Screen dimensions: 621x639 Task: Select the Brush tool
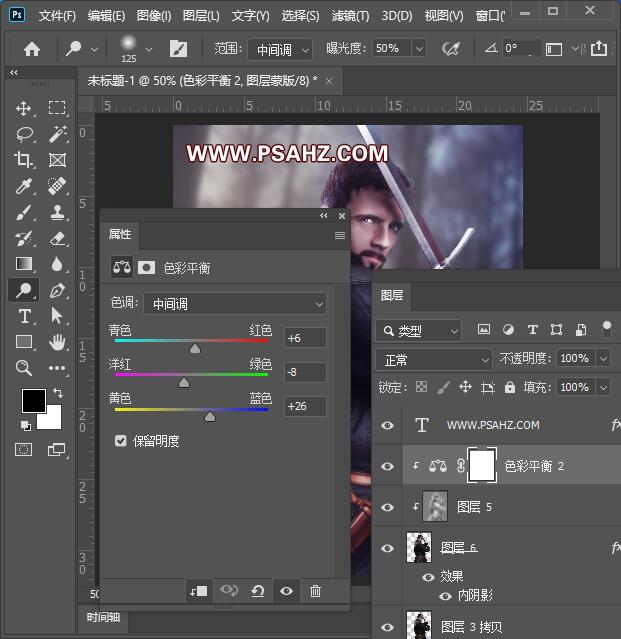(24, 212)
